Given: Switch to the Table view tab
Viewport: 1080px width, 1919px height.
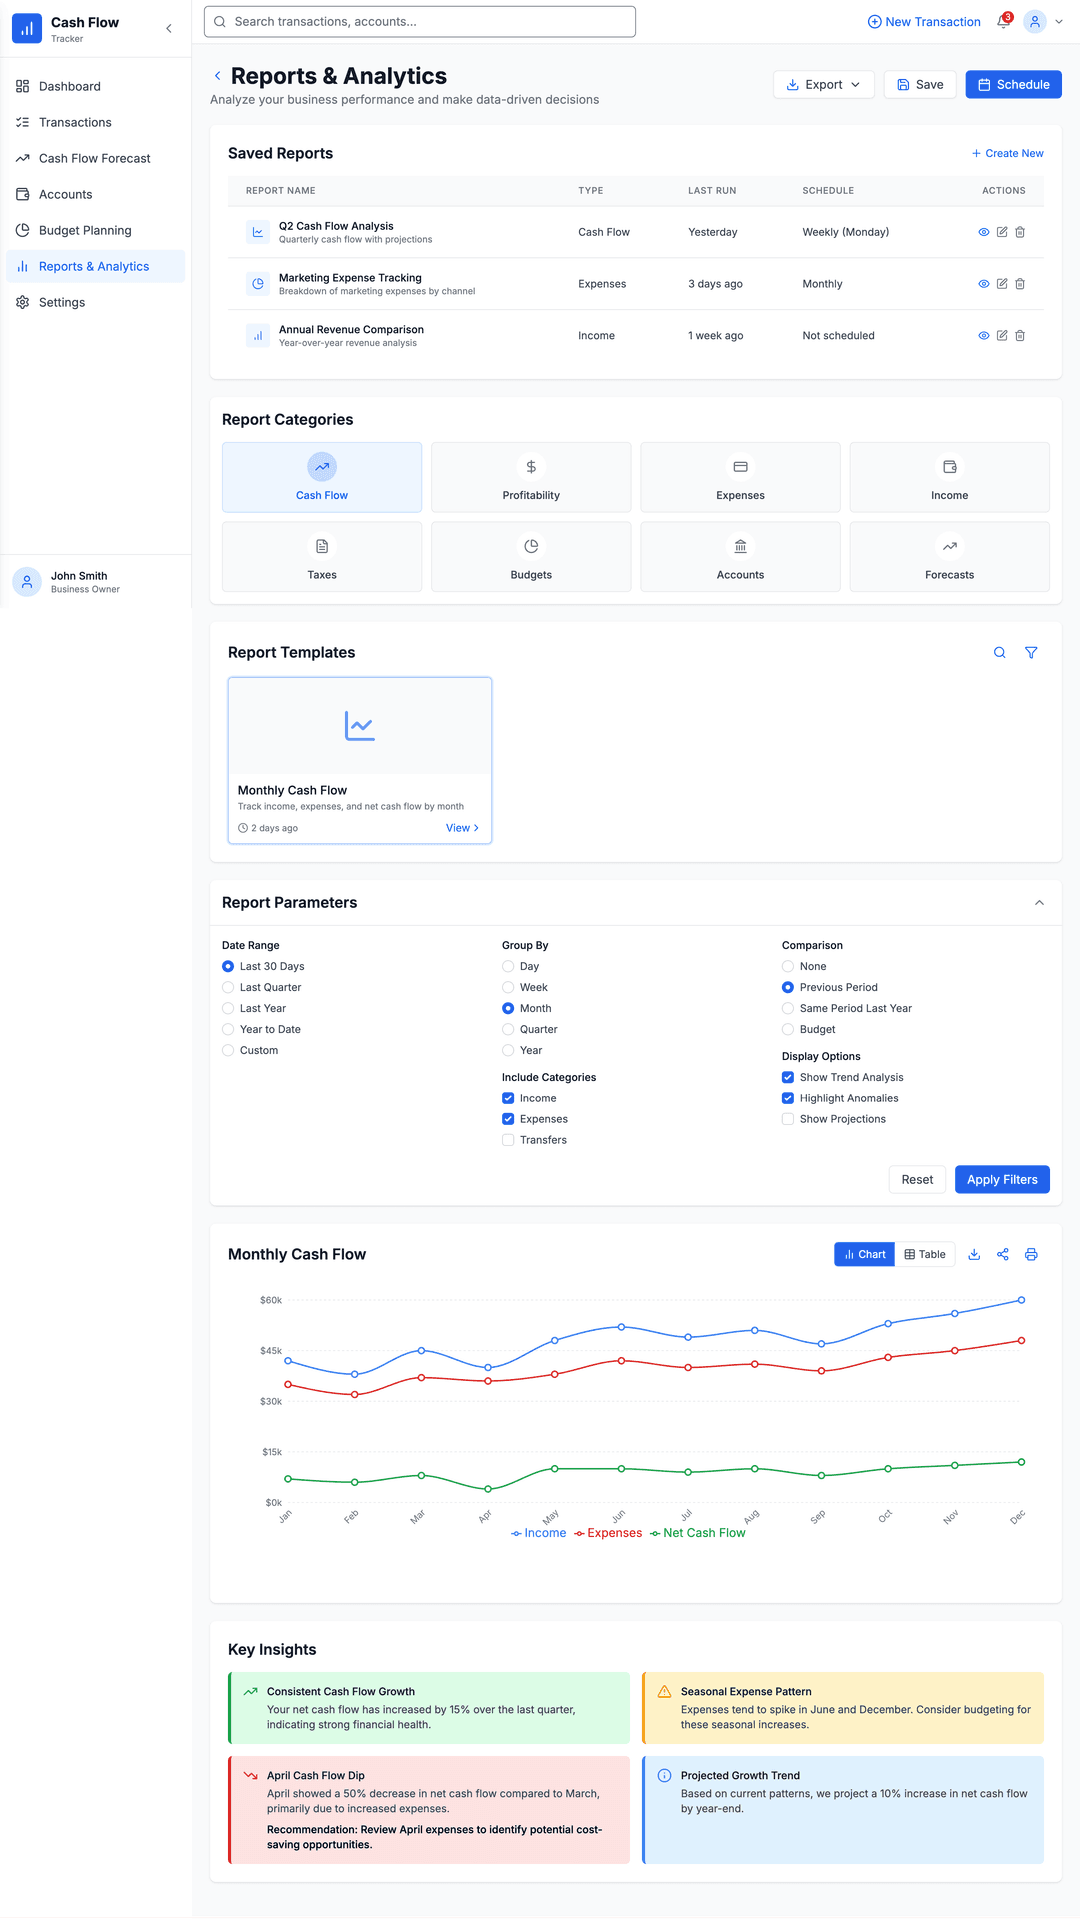Looking at the screenshot, I should [925, 1255].
